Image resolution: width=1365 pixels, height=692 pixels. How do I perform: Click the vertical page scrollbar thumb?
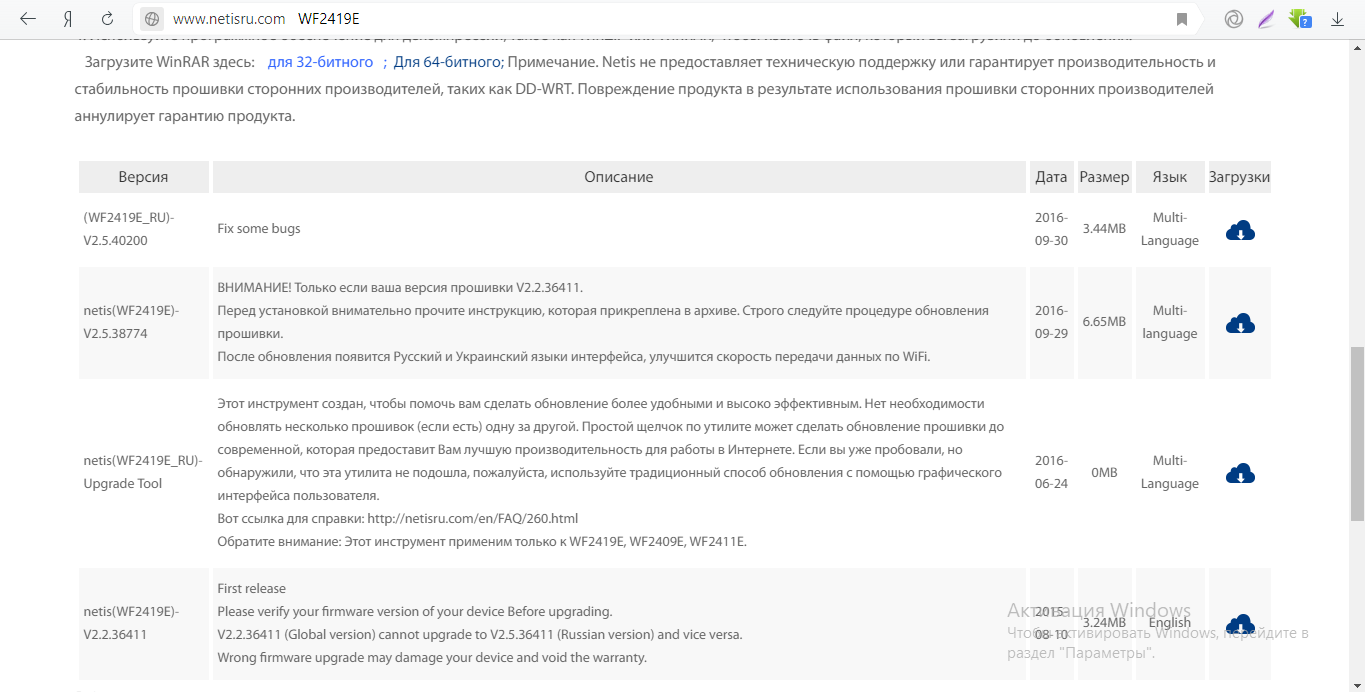[x=1357, y=432]
